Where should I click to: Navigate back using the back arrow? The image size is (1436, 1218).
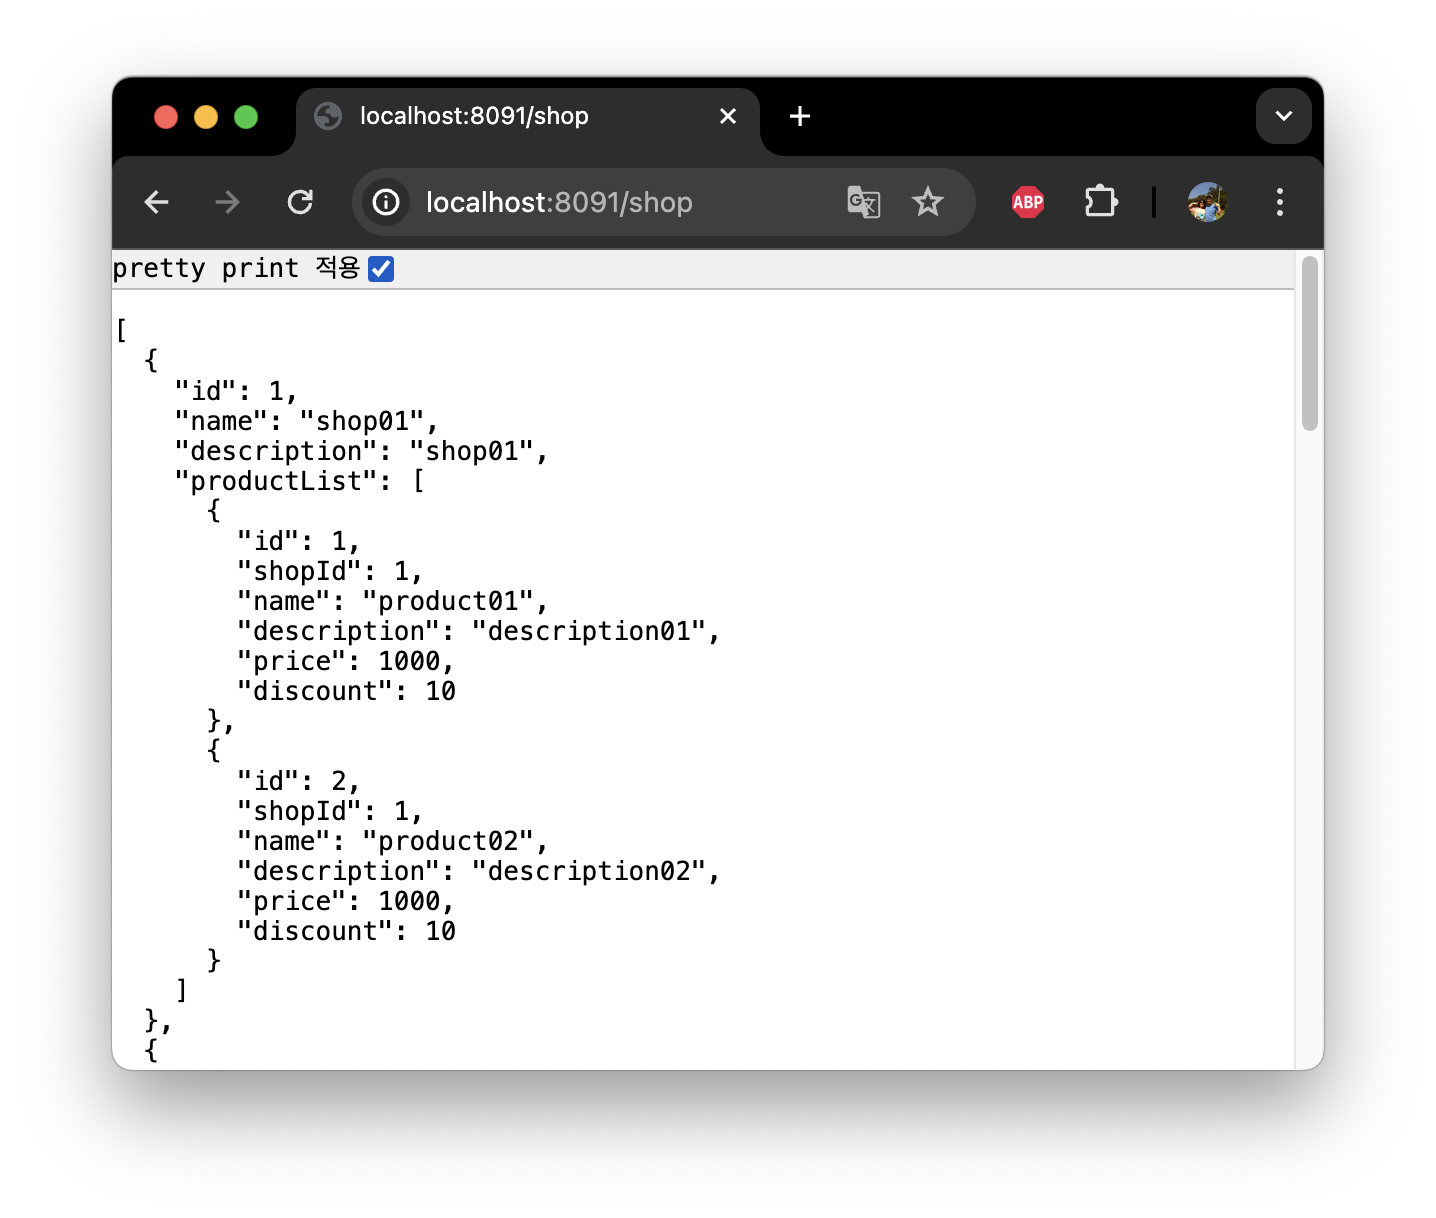coord(156,202)
